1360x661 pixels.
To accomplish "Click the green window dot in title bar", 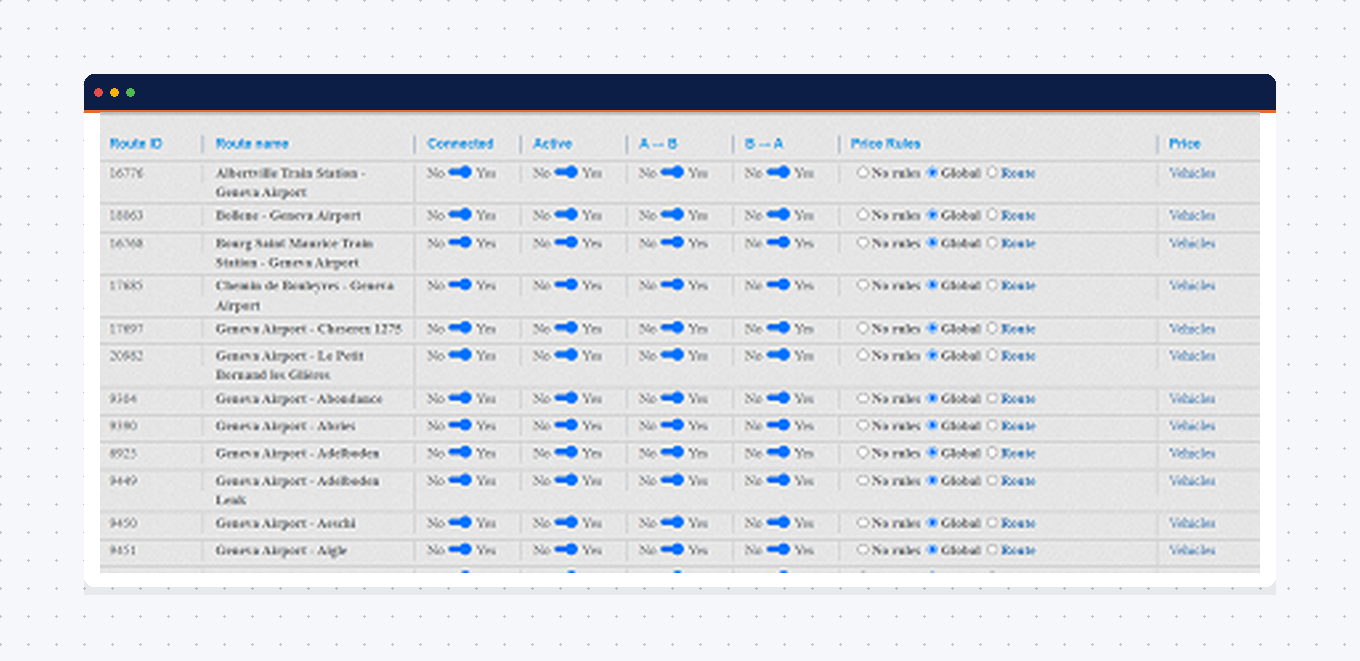I will [130, 93].
